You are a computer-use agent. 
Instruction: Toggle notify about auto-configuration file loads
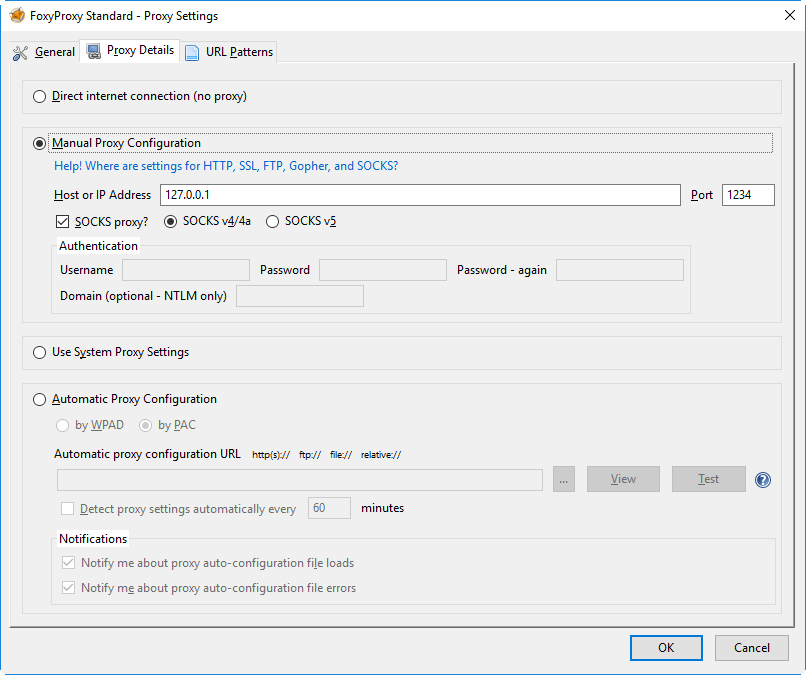click(68, 562)
